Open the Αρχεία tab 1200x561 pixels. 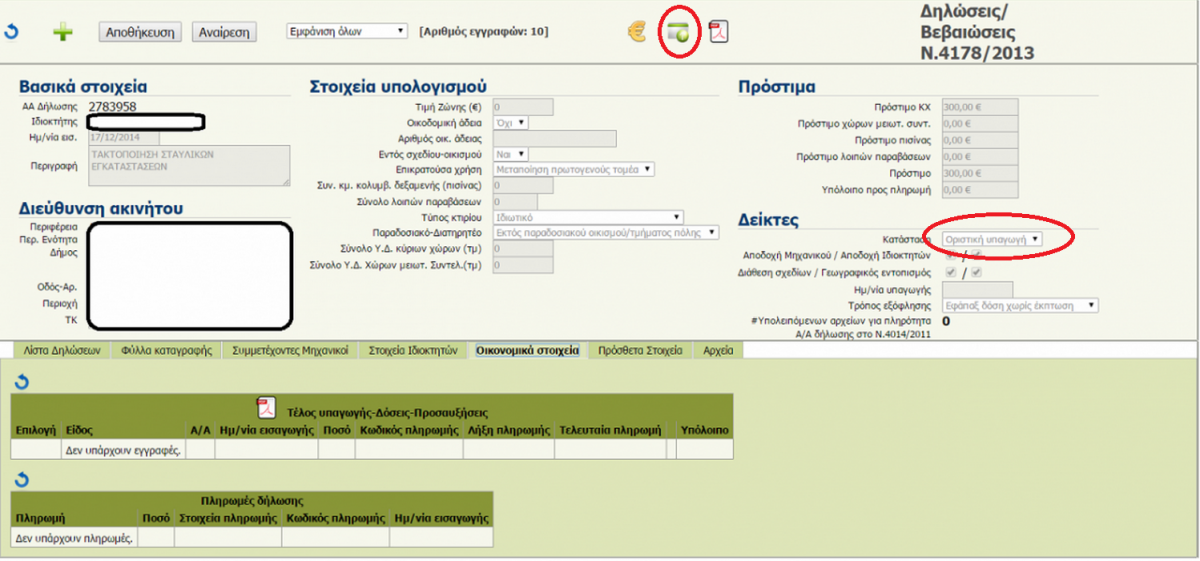(717, 351)
